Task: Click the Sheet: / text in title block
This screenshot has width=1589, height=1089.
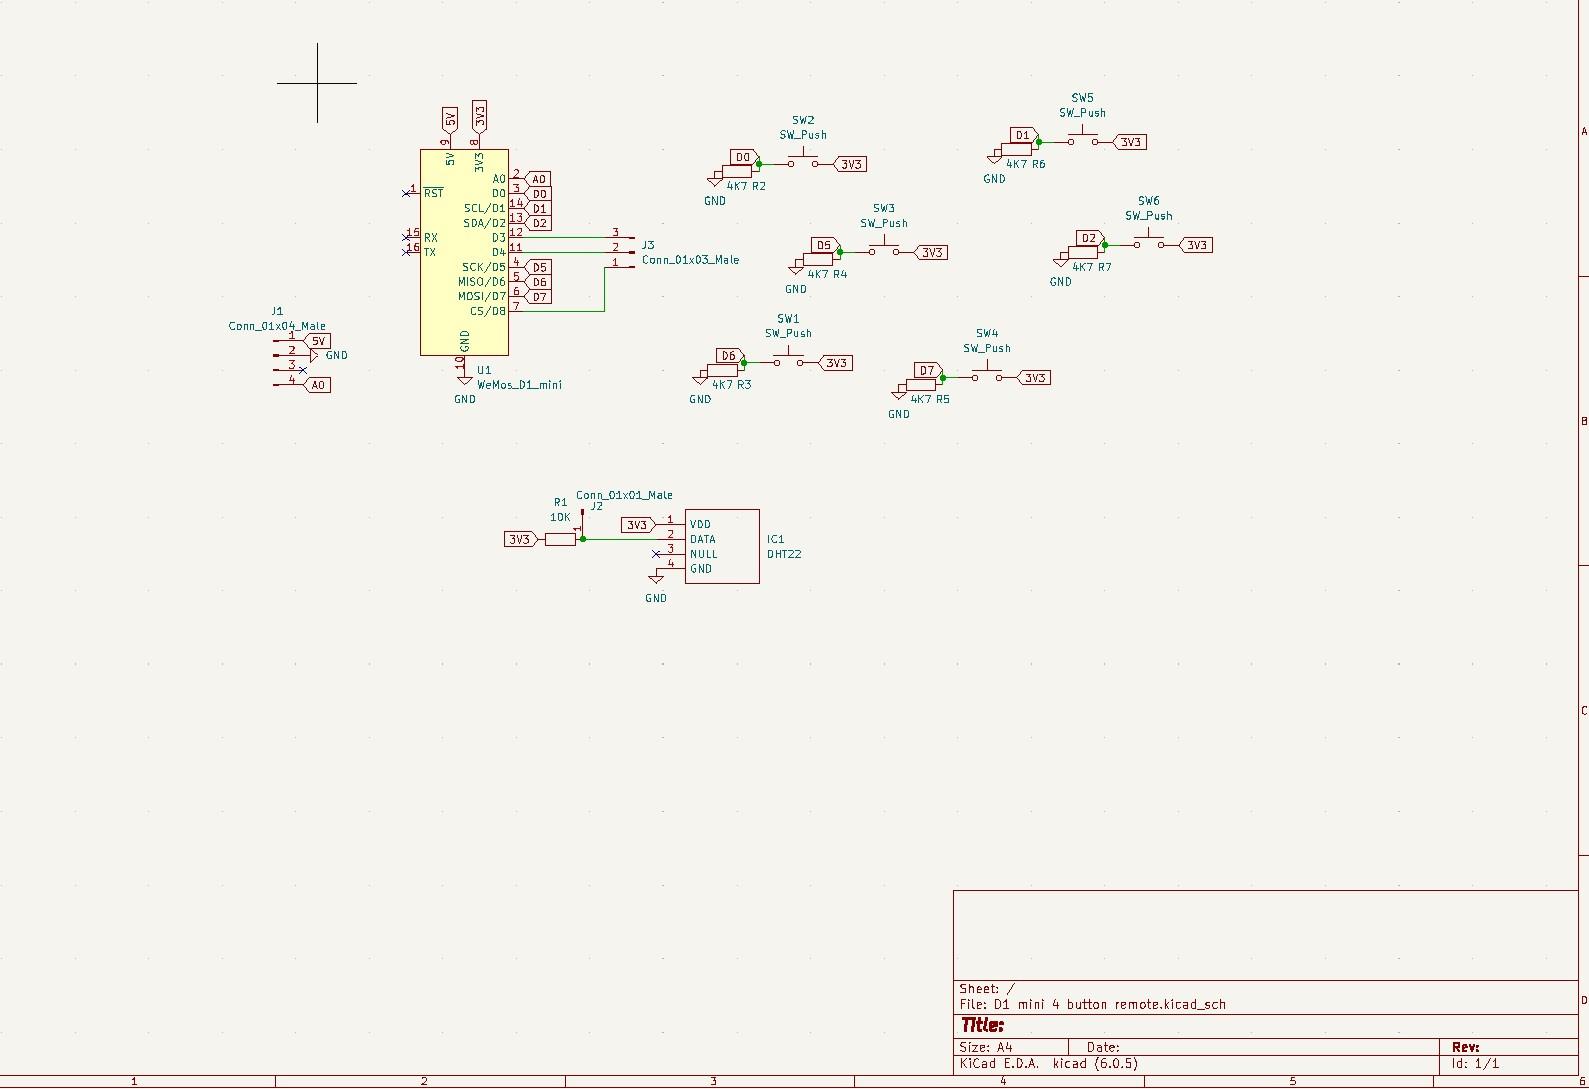Action: 987,989
